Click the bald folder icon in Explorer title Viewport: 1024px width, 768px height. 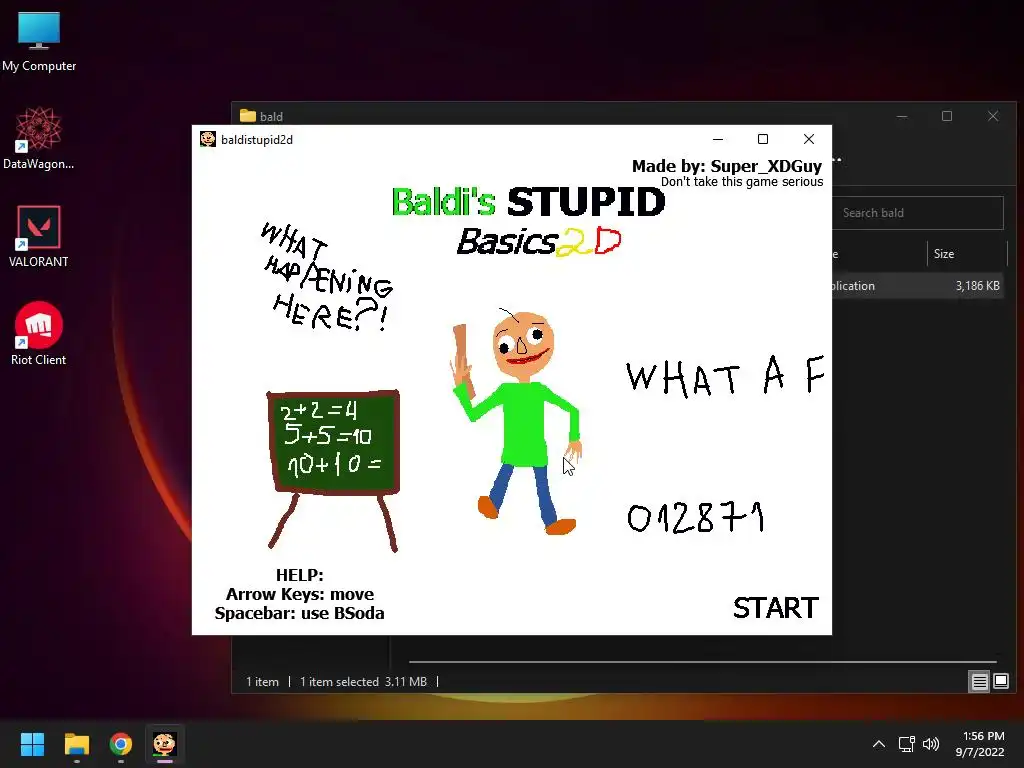coord(248,116)
